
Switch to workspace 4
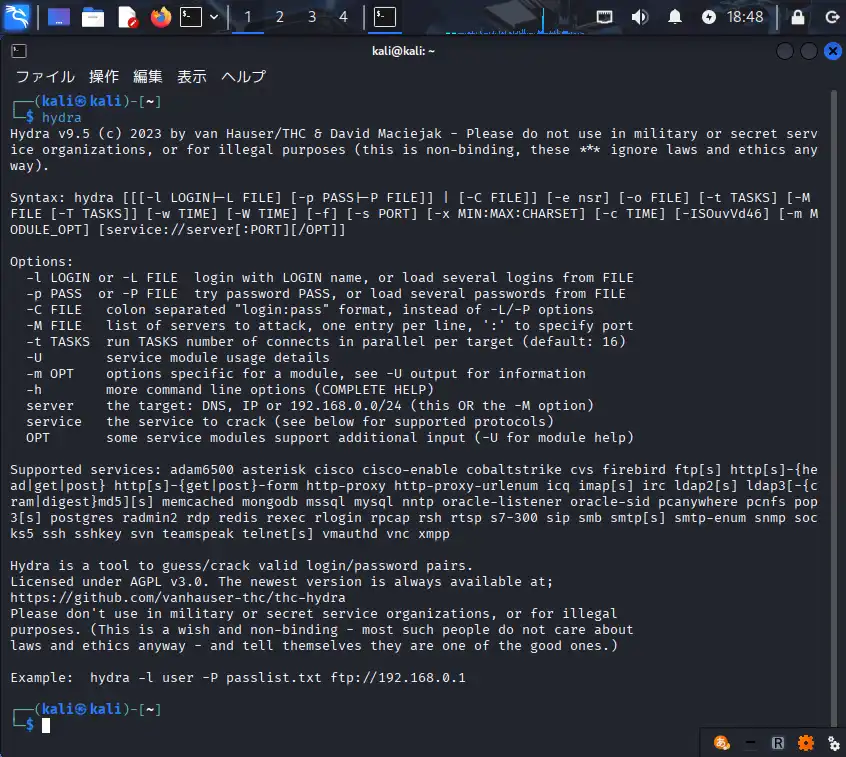coord(343,17)
